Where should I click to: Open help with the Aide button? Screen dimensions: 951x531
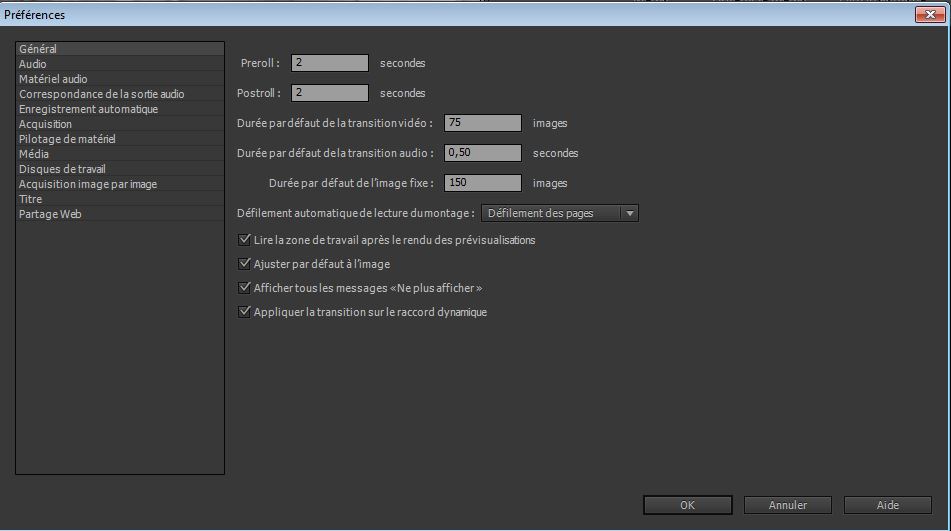click(887, 505)
